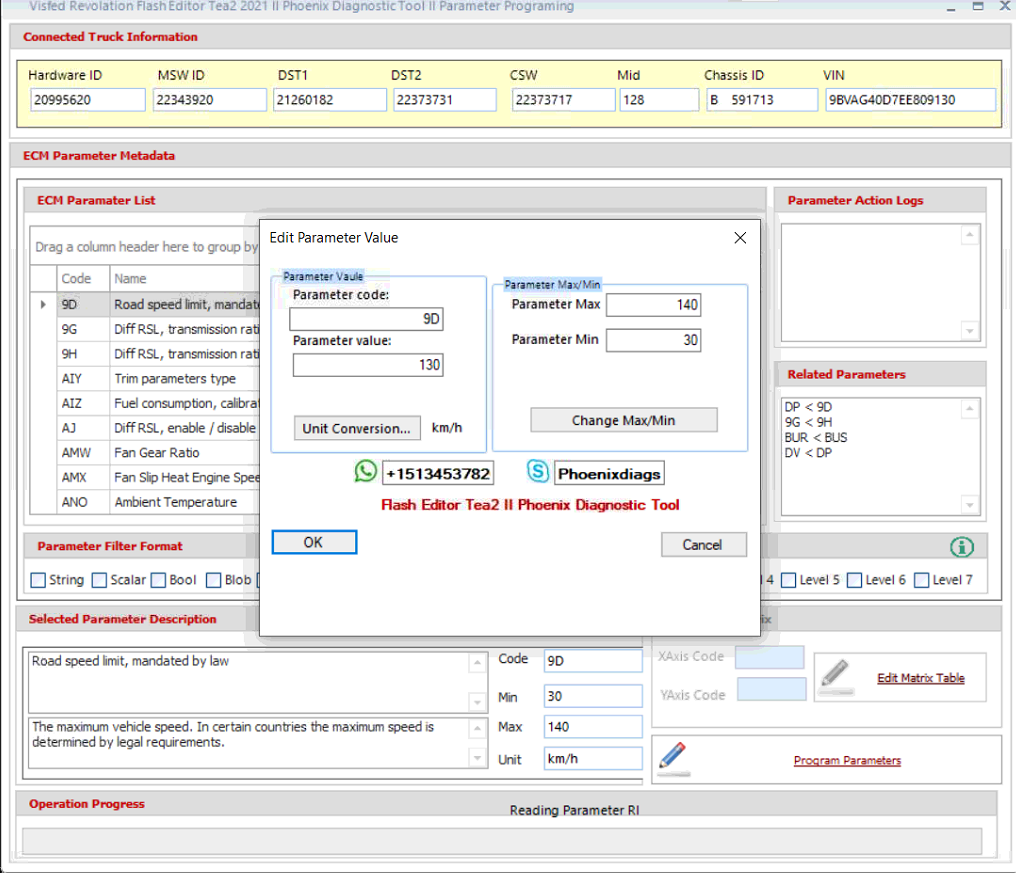Screen dimensions: 1016x873
Task: Click the grey pencil Edit Matrix icon
Action: [x=836, y=676]
